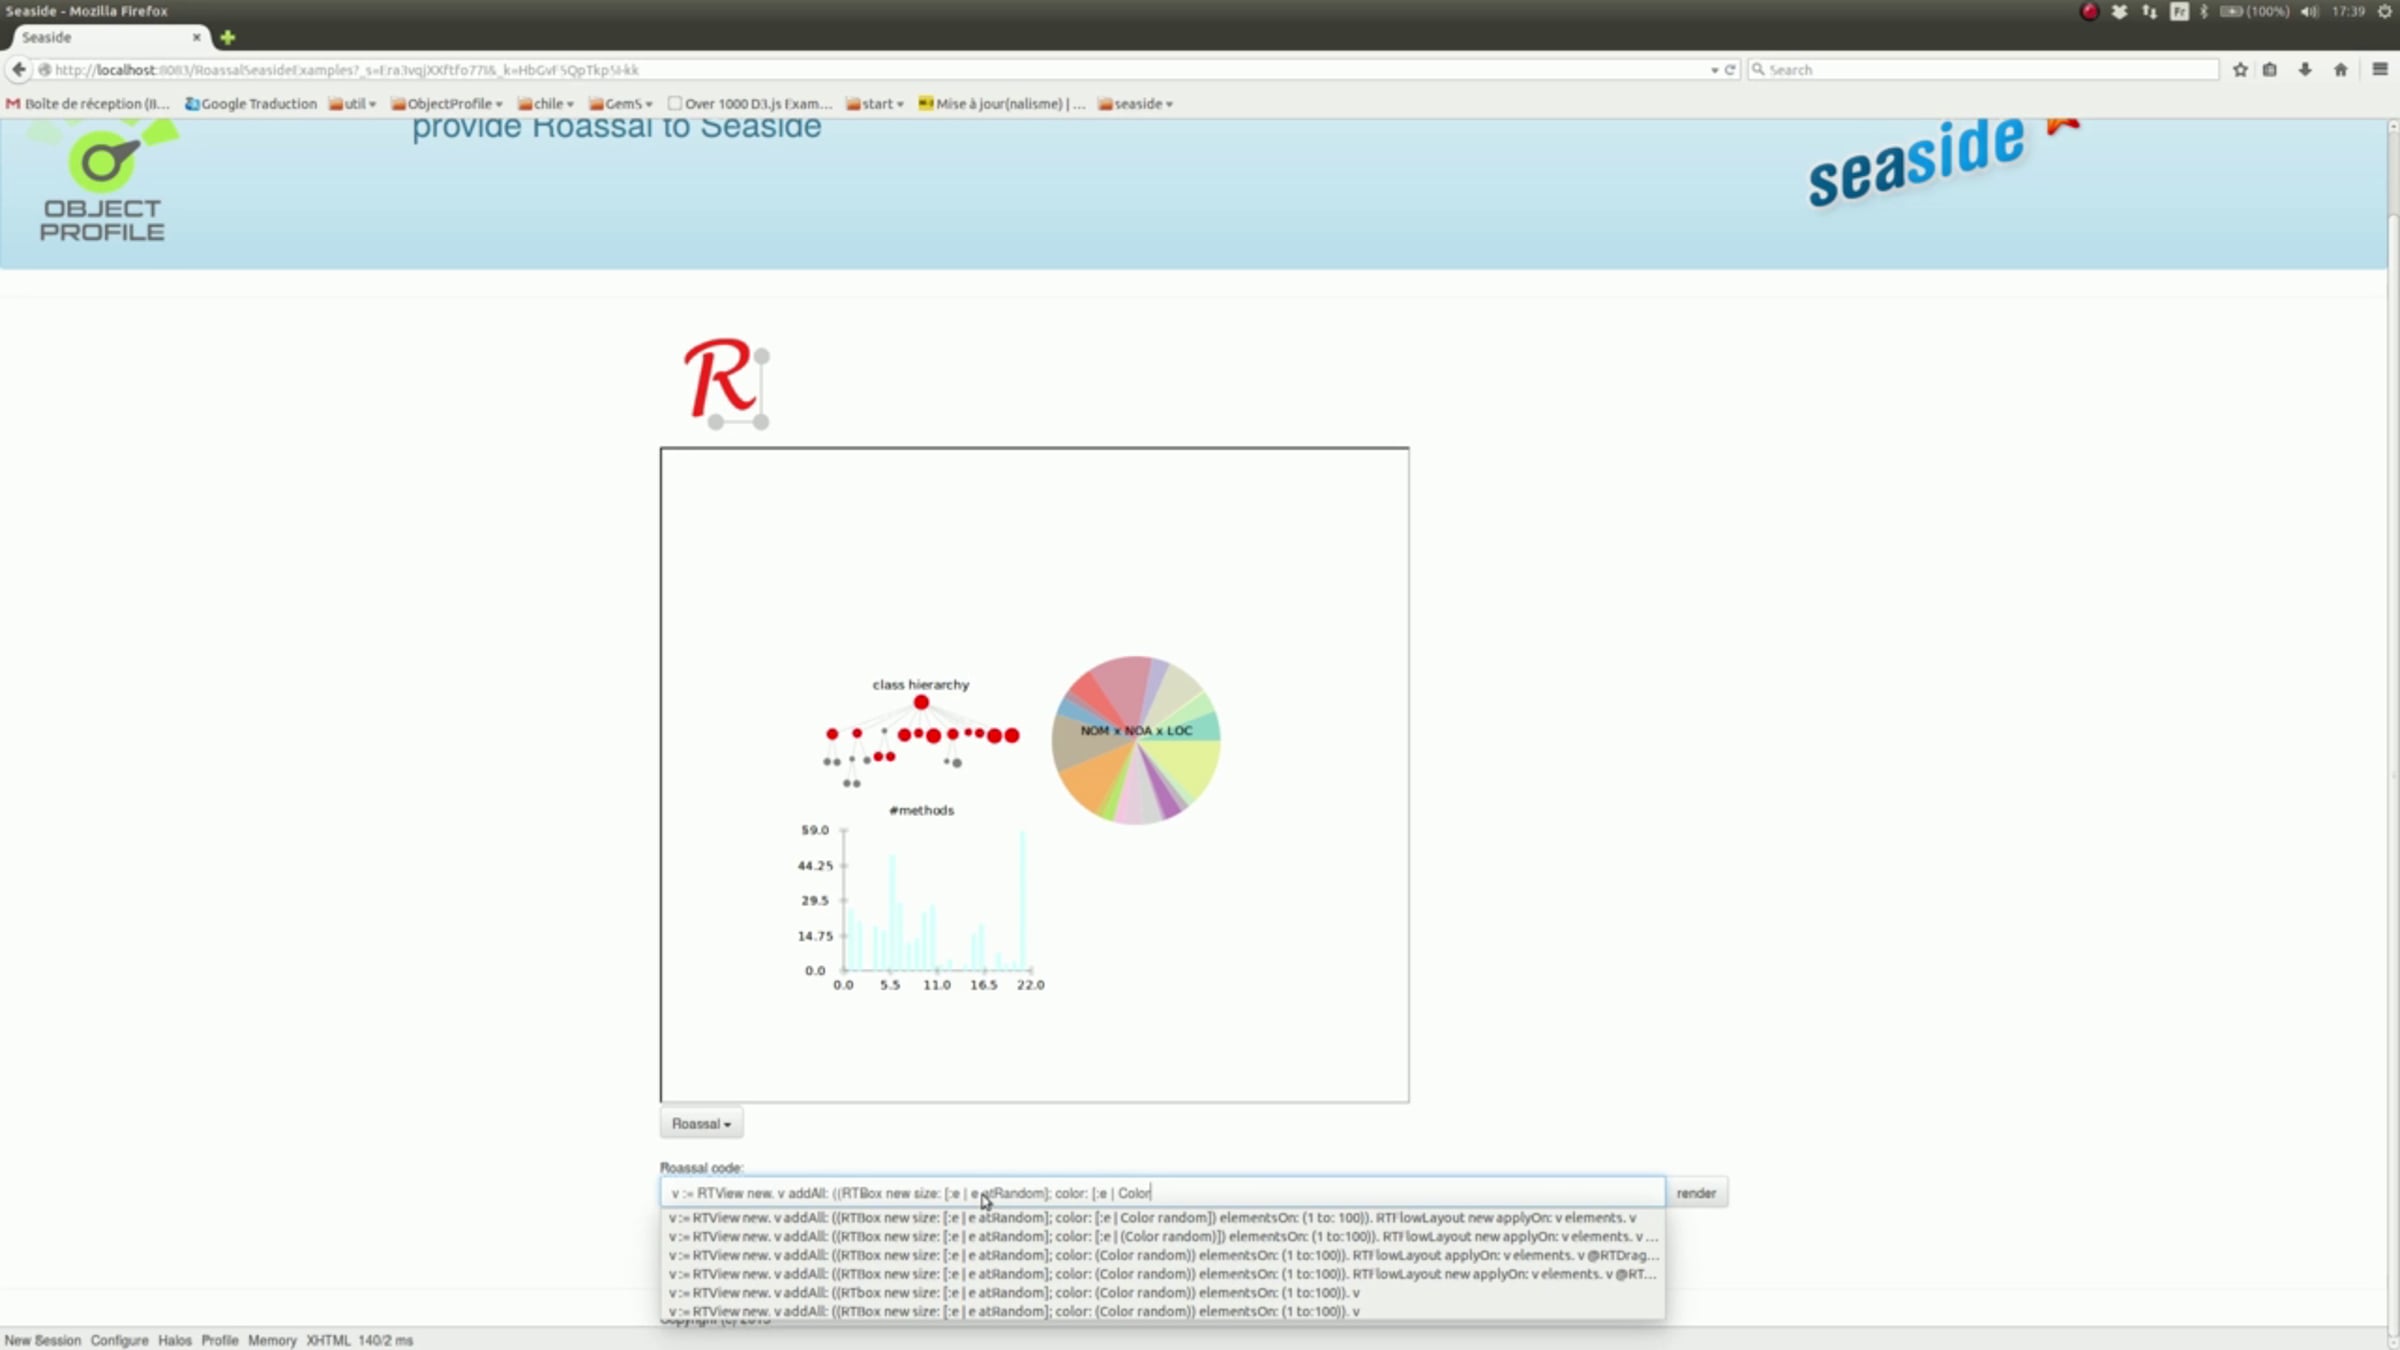Click the Object Profile logo
Viewport: 2400px width, 1350px height.
click(102, 182)
